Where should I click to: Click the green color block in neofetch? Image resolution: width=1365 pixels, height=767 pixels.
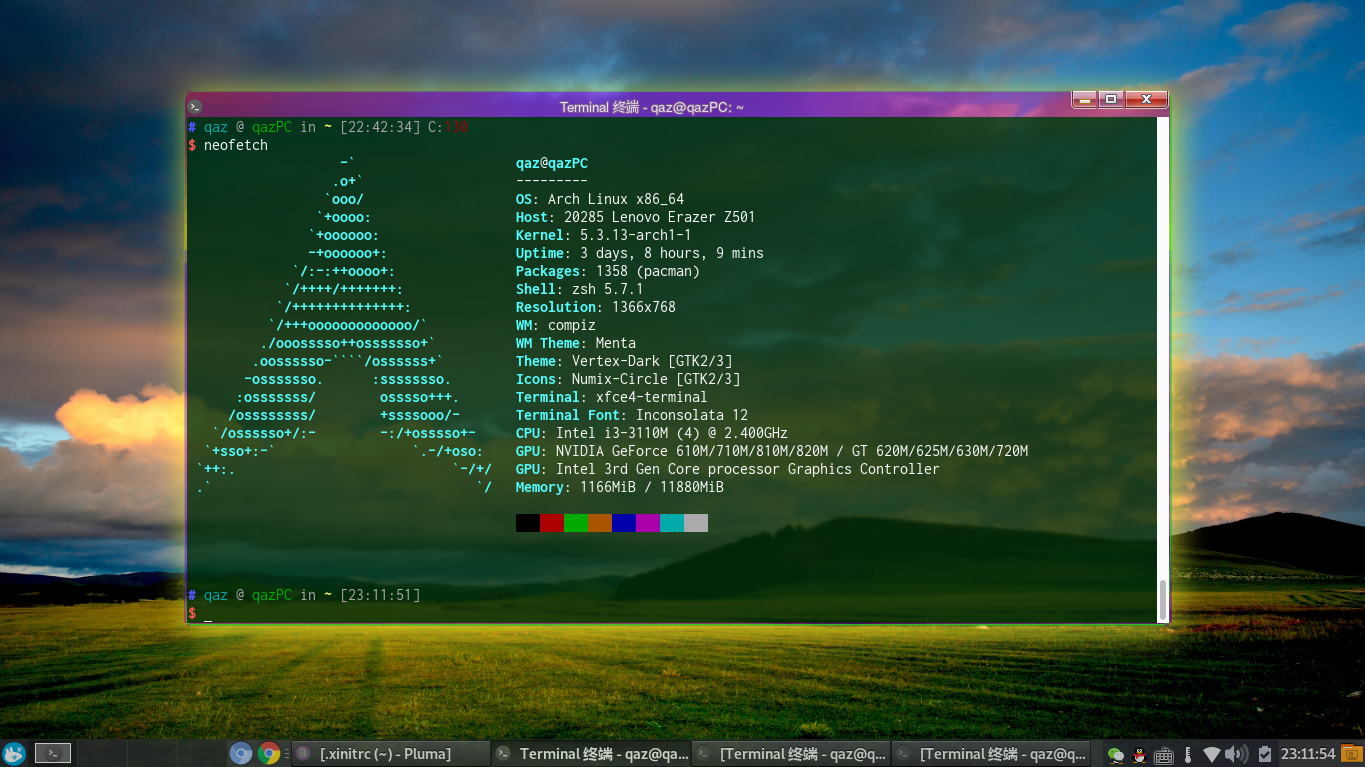576,523
